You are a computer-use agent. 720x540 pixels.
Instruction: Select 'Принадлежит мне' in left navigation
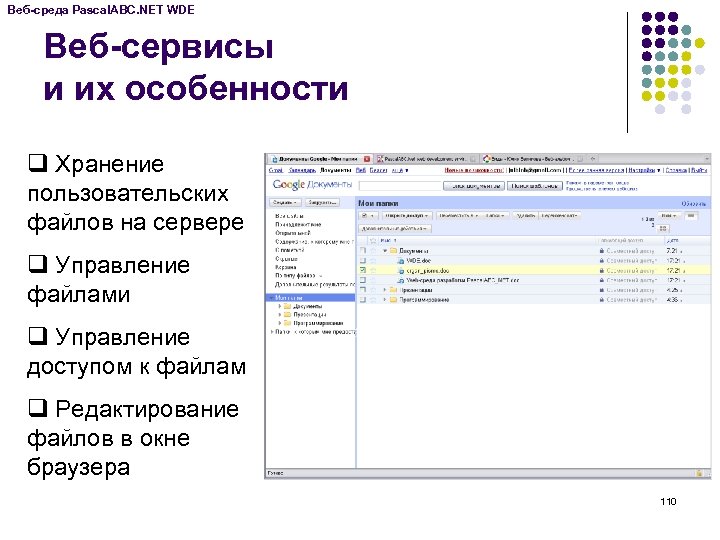[298, 225]
